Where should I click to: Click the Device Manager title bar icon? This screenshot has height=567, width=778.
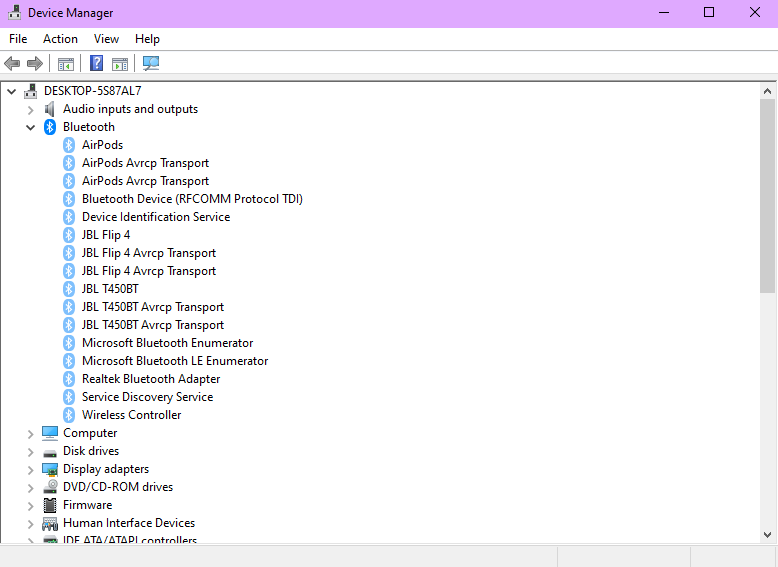[x=14, y=12]
